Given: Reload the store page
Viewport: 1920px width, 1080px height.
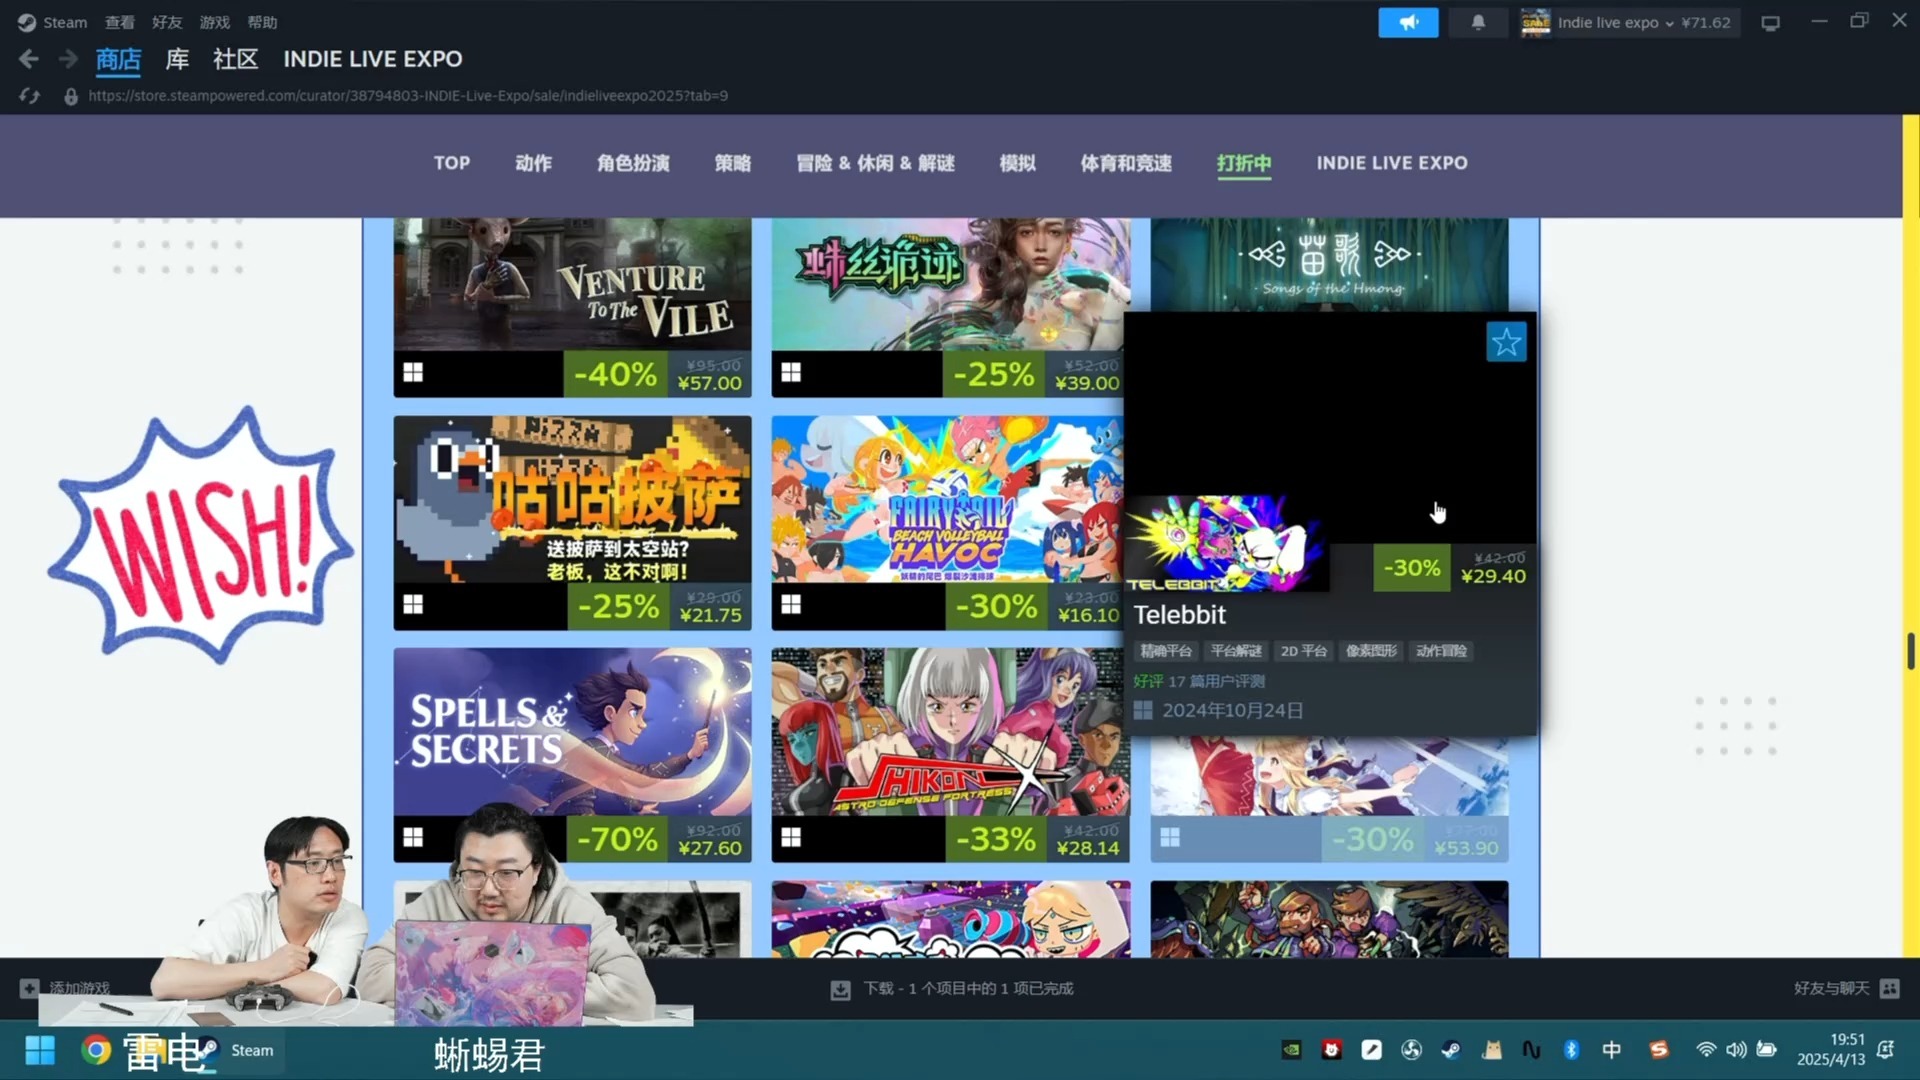Looking at the screenshot, I should point(29,96).
